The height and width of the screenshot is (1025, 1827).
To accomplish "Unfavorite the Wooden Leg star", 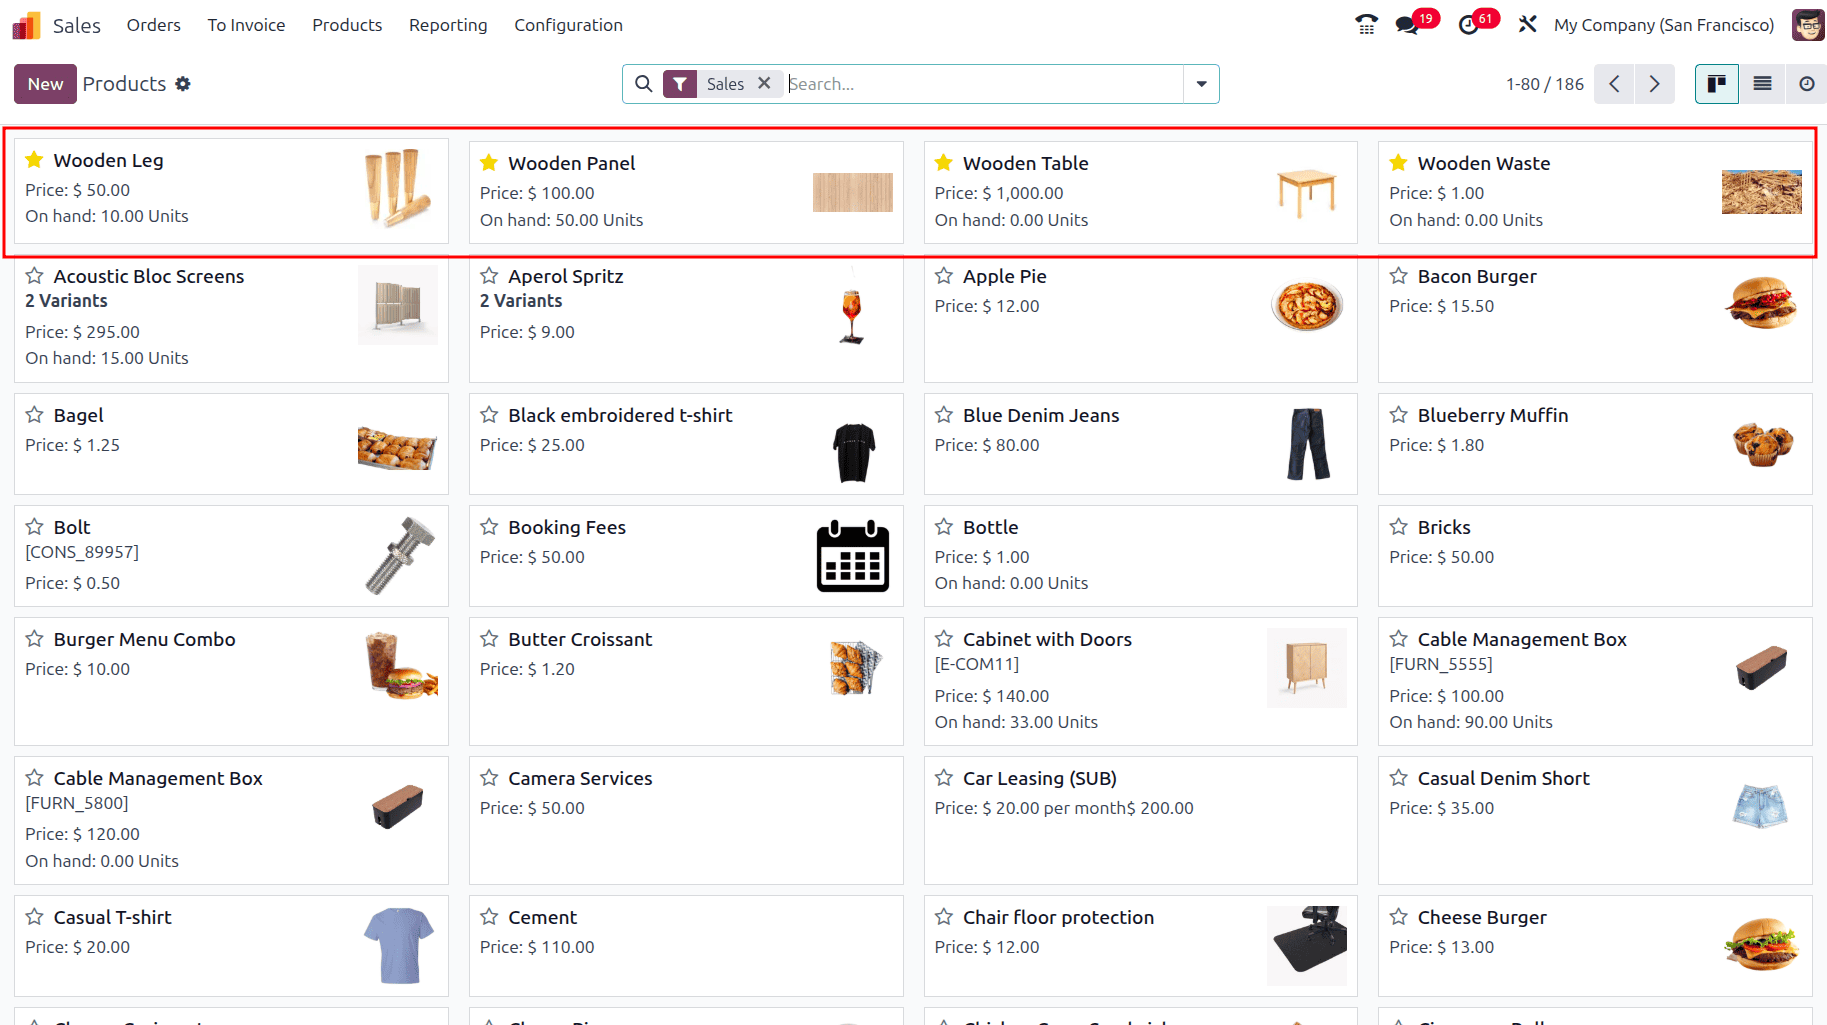I will [x=34, y=160].
